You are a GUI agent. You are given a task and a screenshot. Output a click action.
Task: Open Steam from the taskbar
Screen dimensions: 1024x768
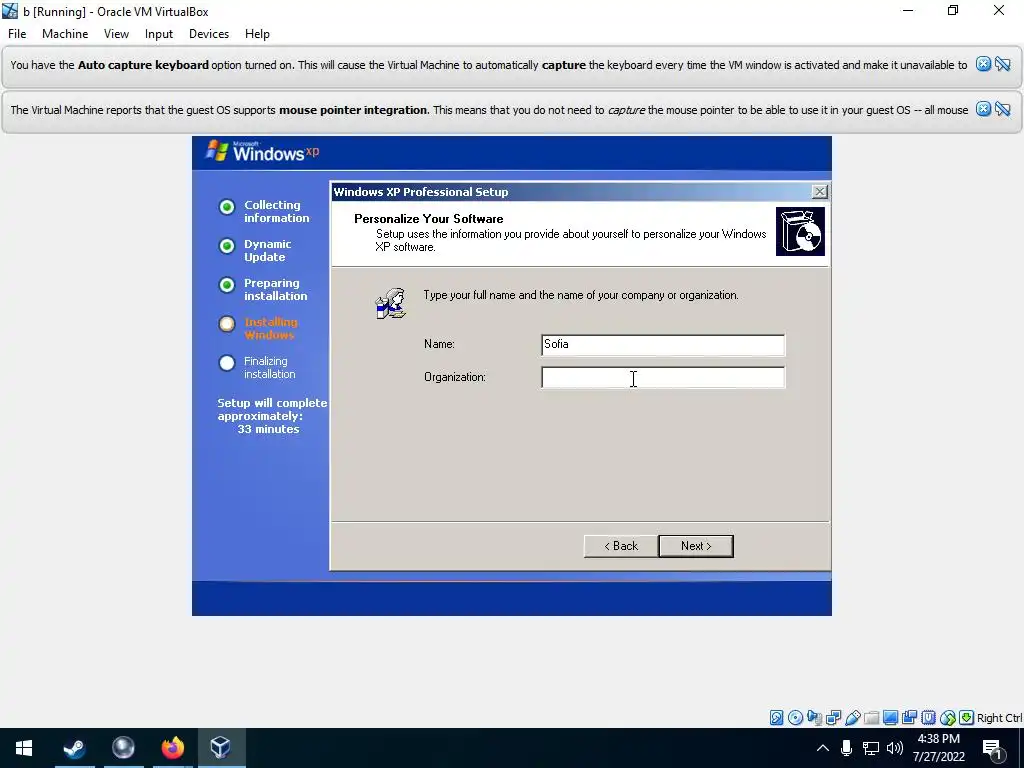(74, 748)
